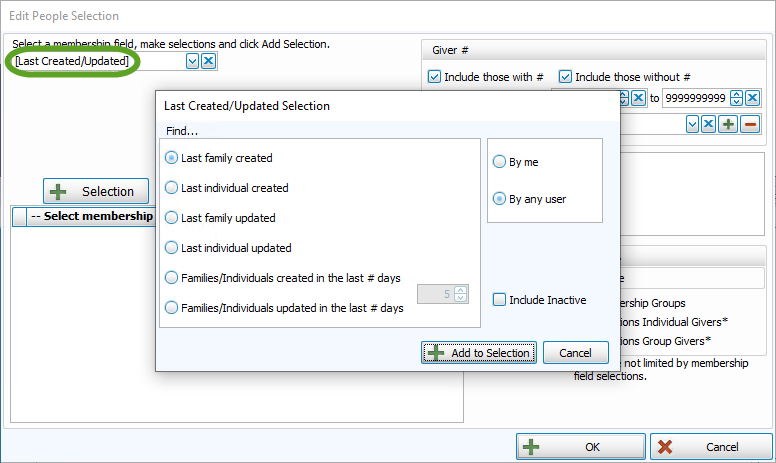Expand the dropdown in Giver # panel
Image resolution: width=776 pixels, height=463 pixels.
click(x=691, y=124)
